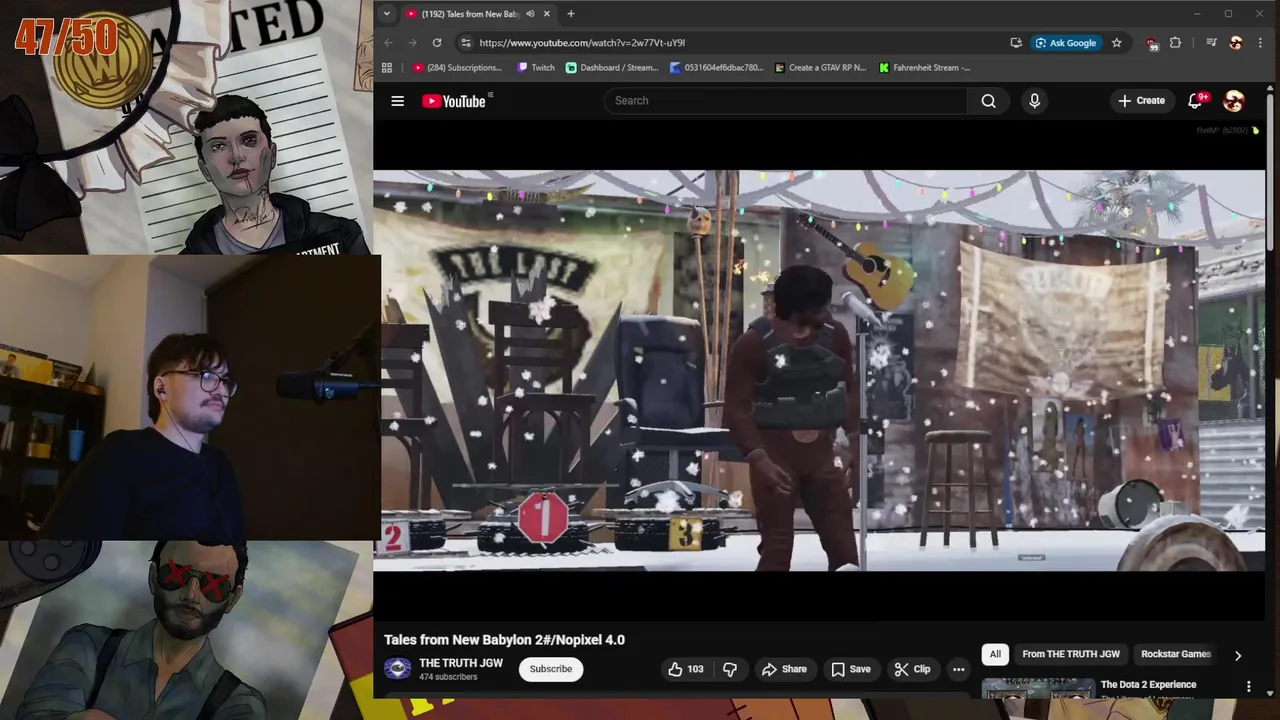
Task: Bookmark this page with the star icon
Action: click(1116, 43)
